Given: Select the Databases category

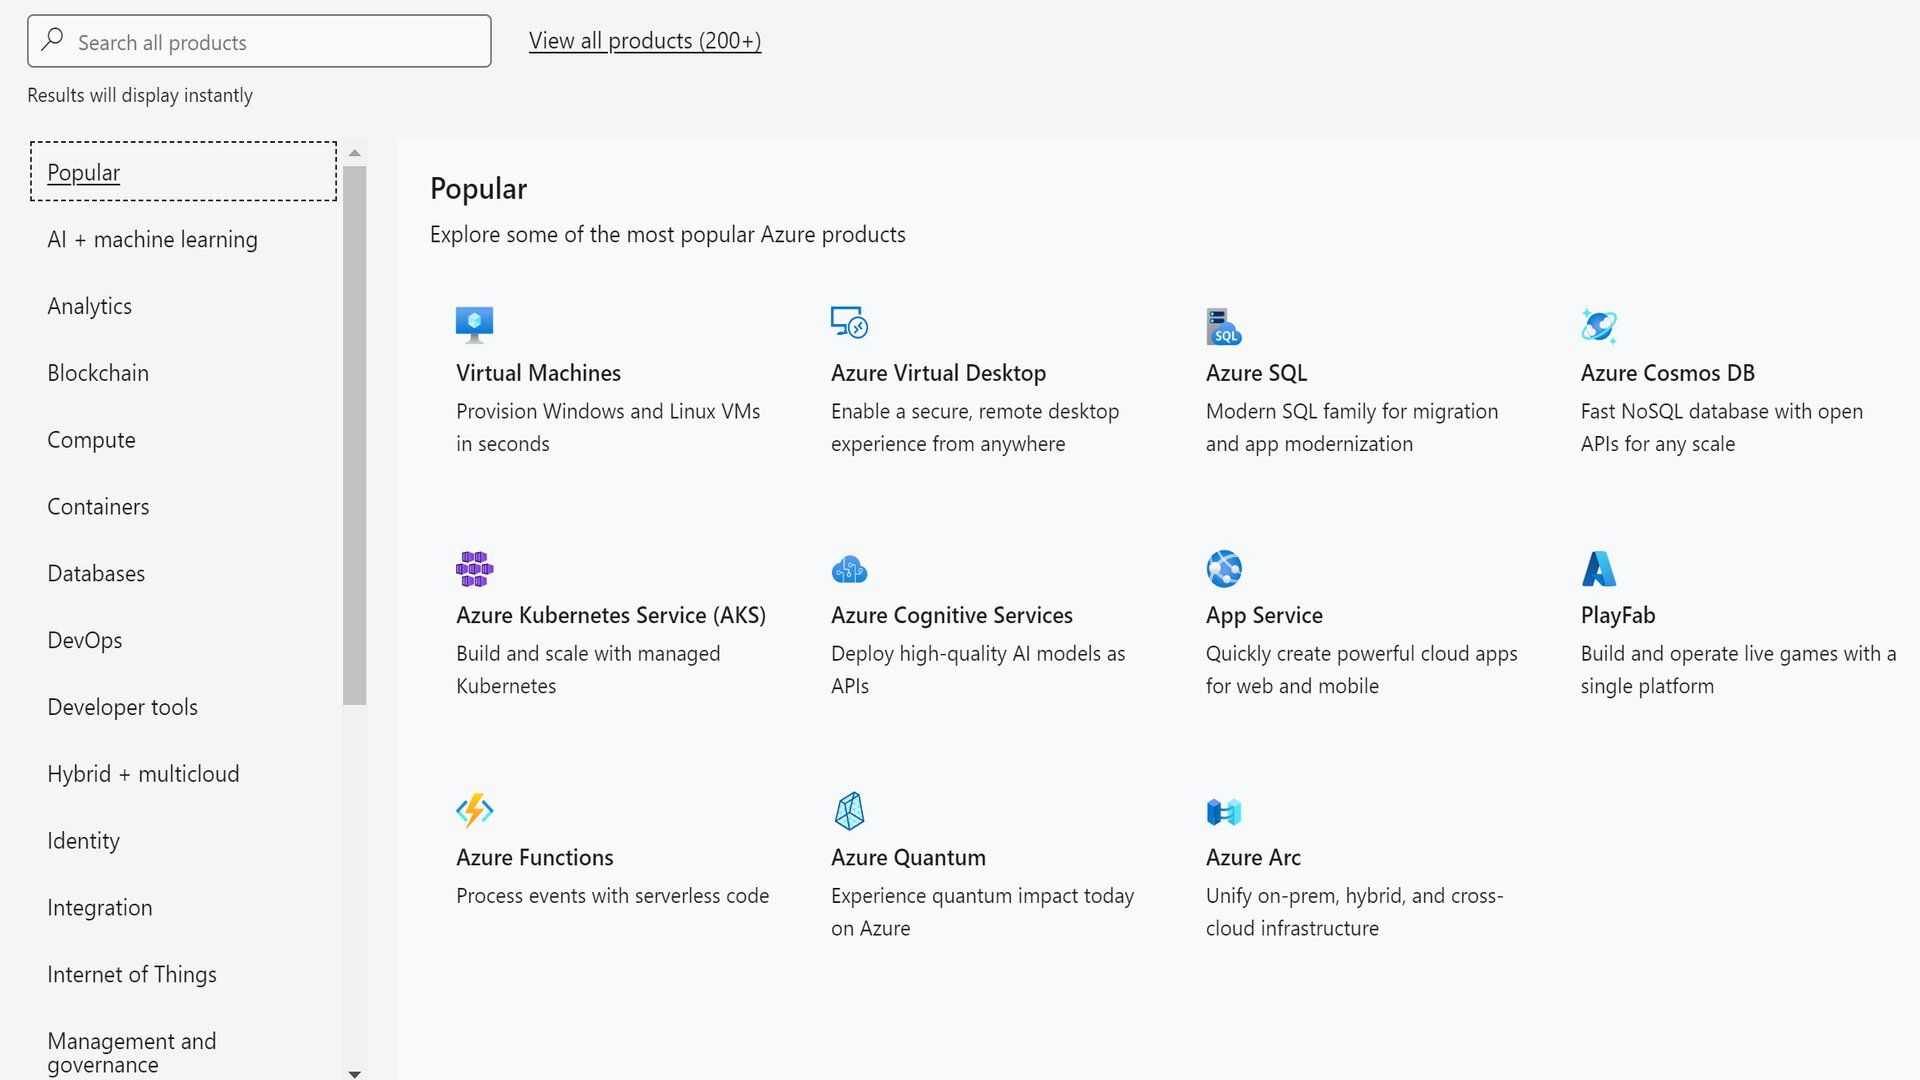Looking at the screenshot, I should (x=95, y=573).
